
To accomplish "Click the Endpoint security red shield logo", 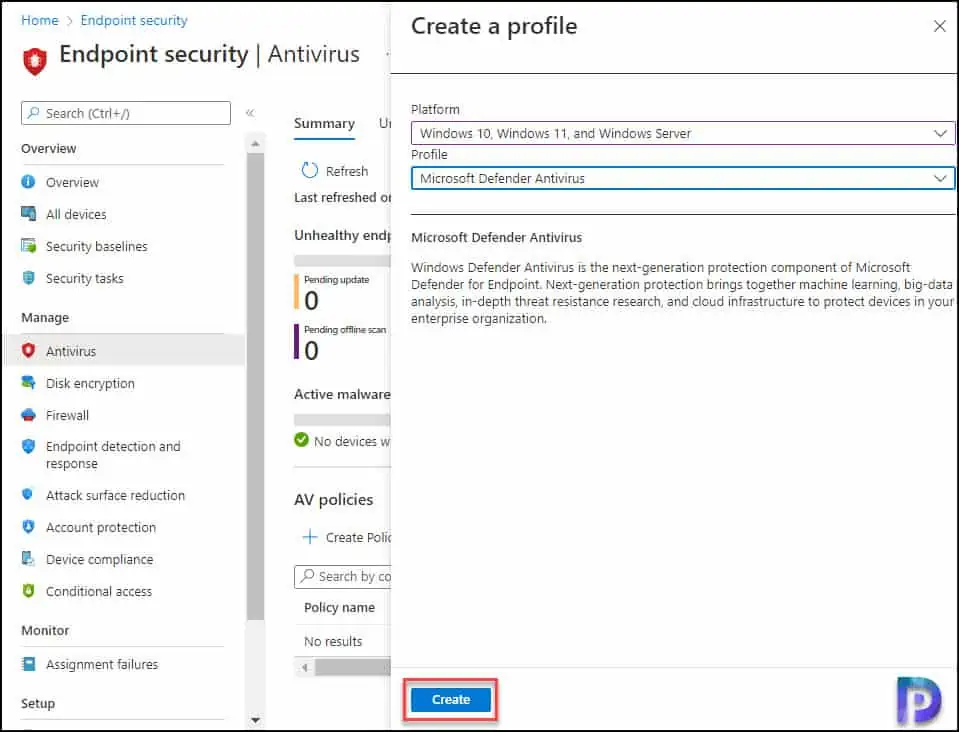I will tap(35, 61).
